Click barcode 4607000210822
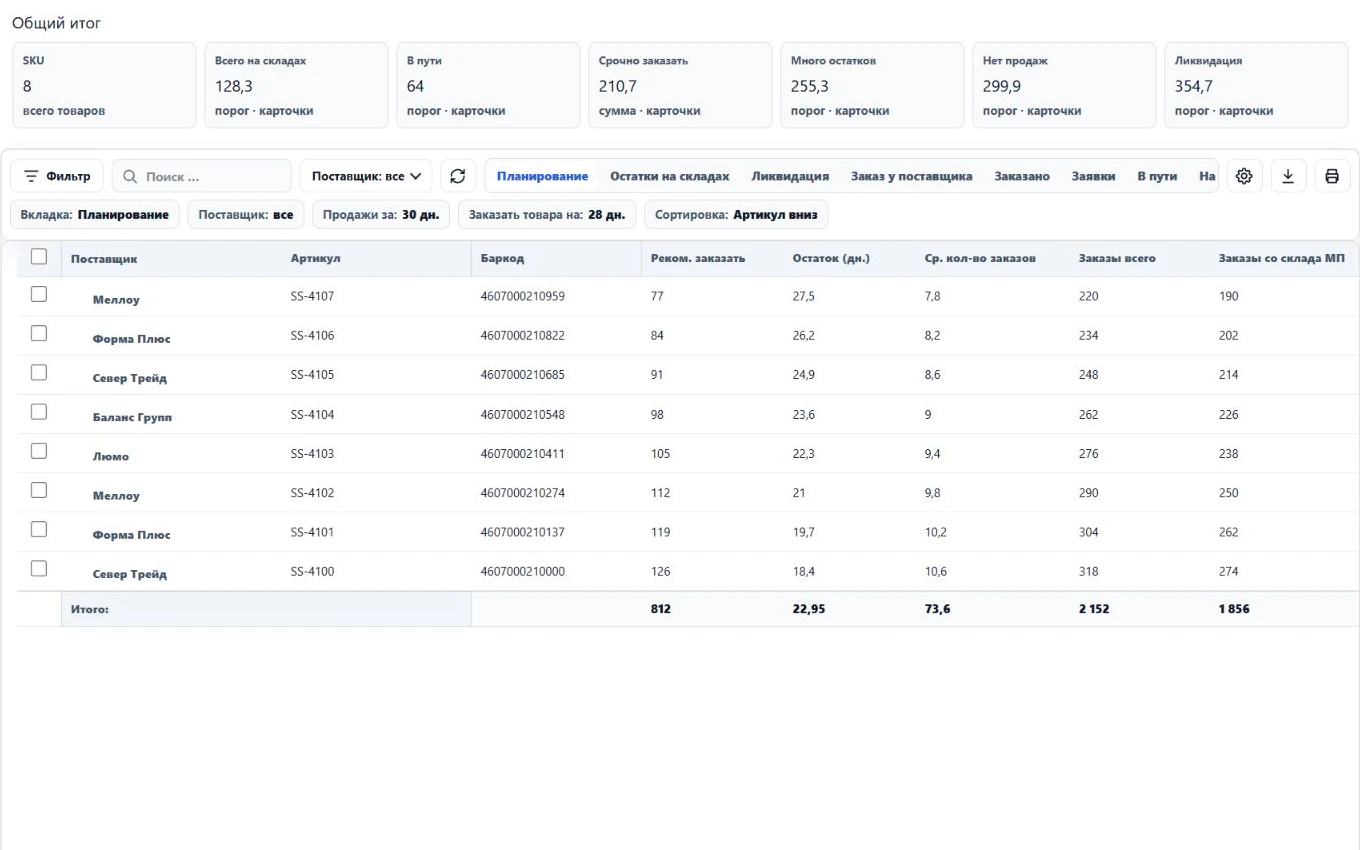Image resolution: width=1360 pixels, height=850 pixels. (522, 335)
